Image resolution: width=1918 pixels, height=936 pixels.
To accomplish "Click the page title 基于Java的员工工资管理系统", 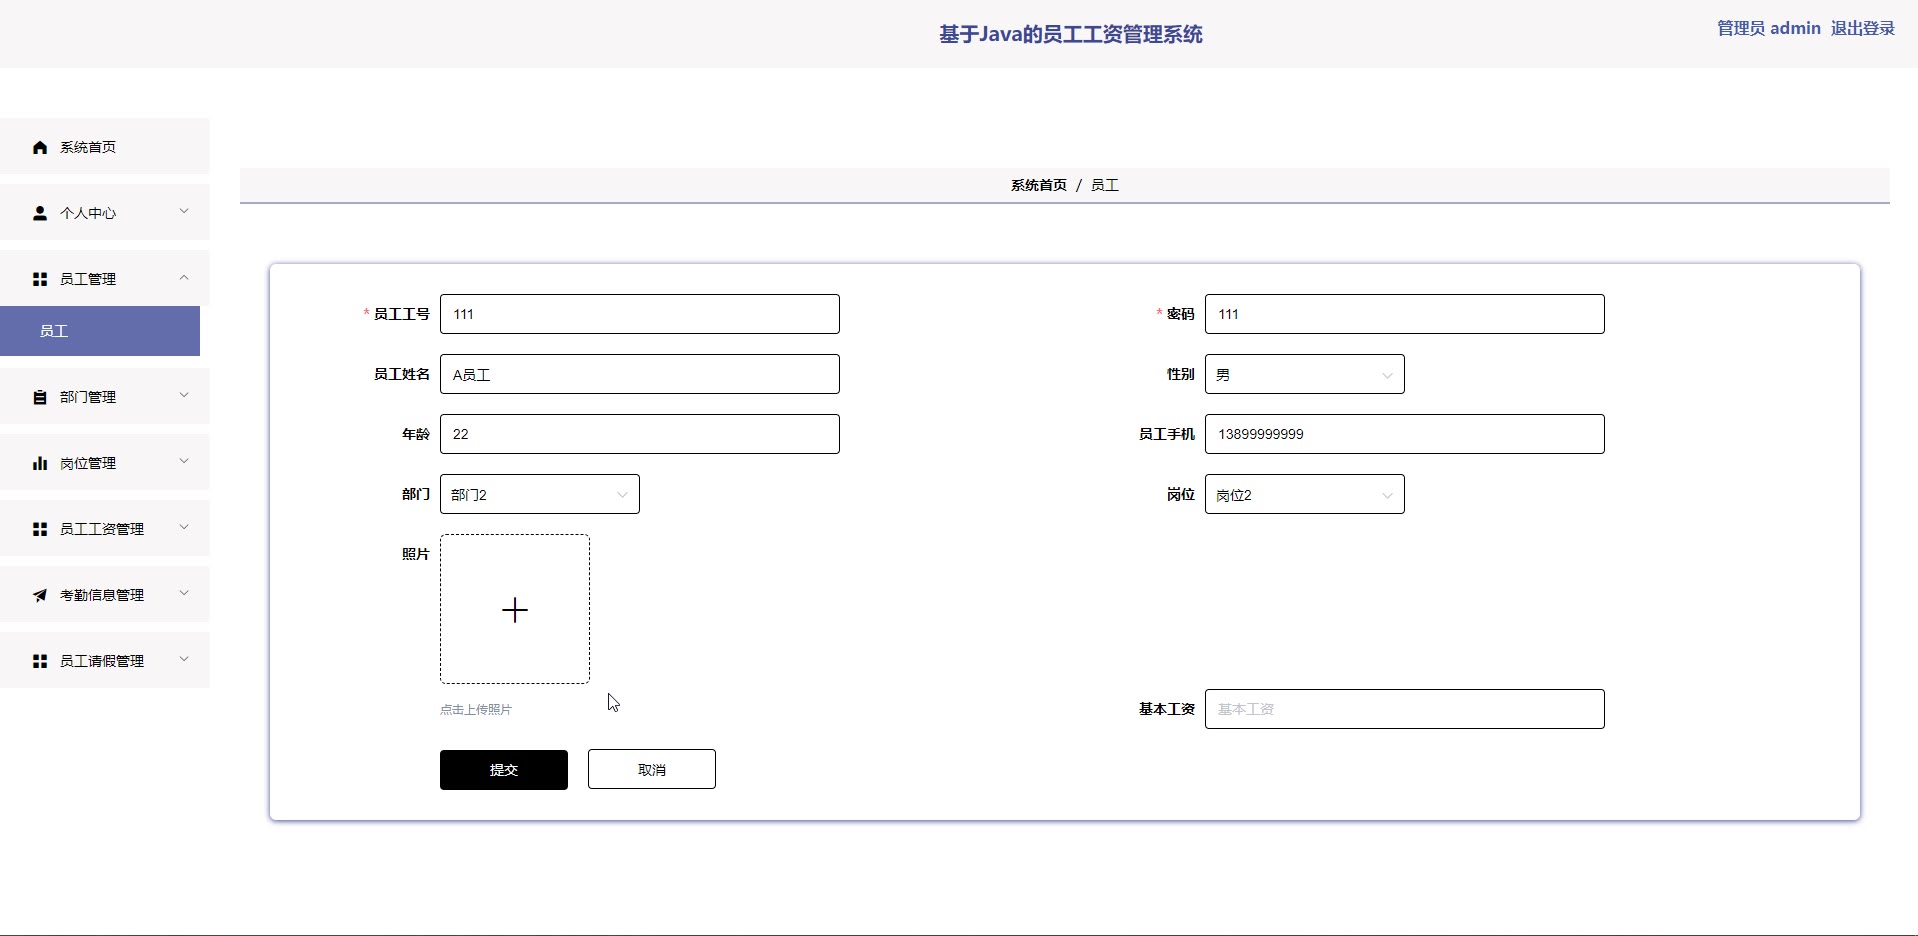I will 1070,34.
